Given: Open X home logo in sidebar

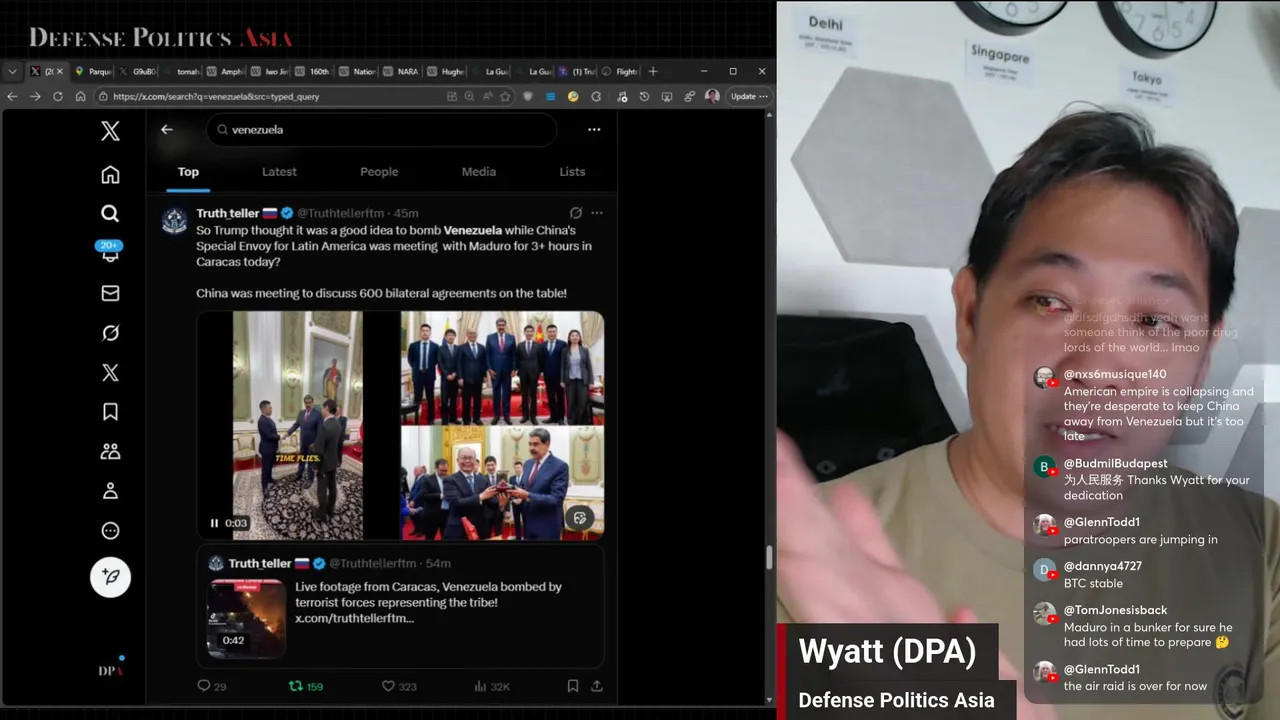Looking at the screenshot, I should tap(110, 131).
